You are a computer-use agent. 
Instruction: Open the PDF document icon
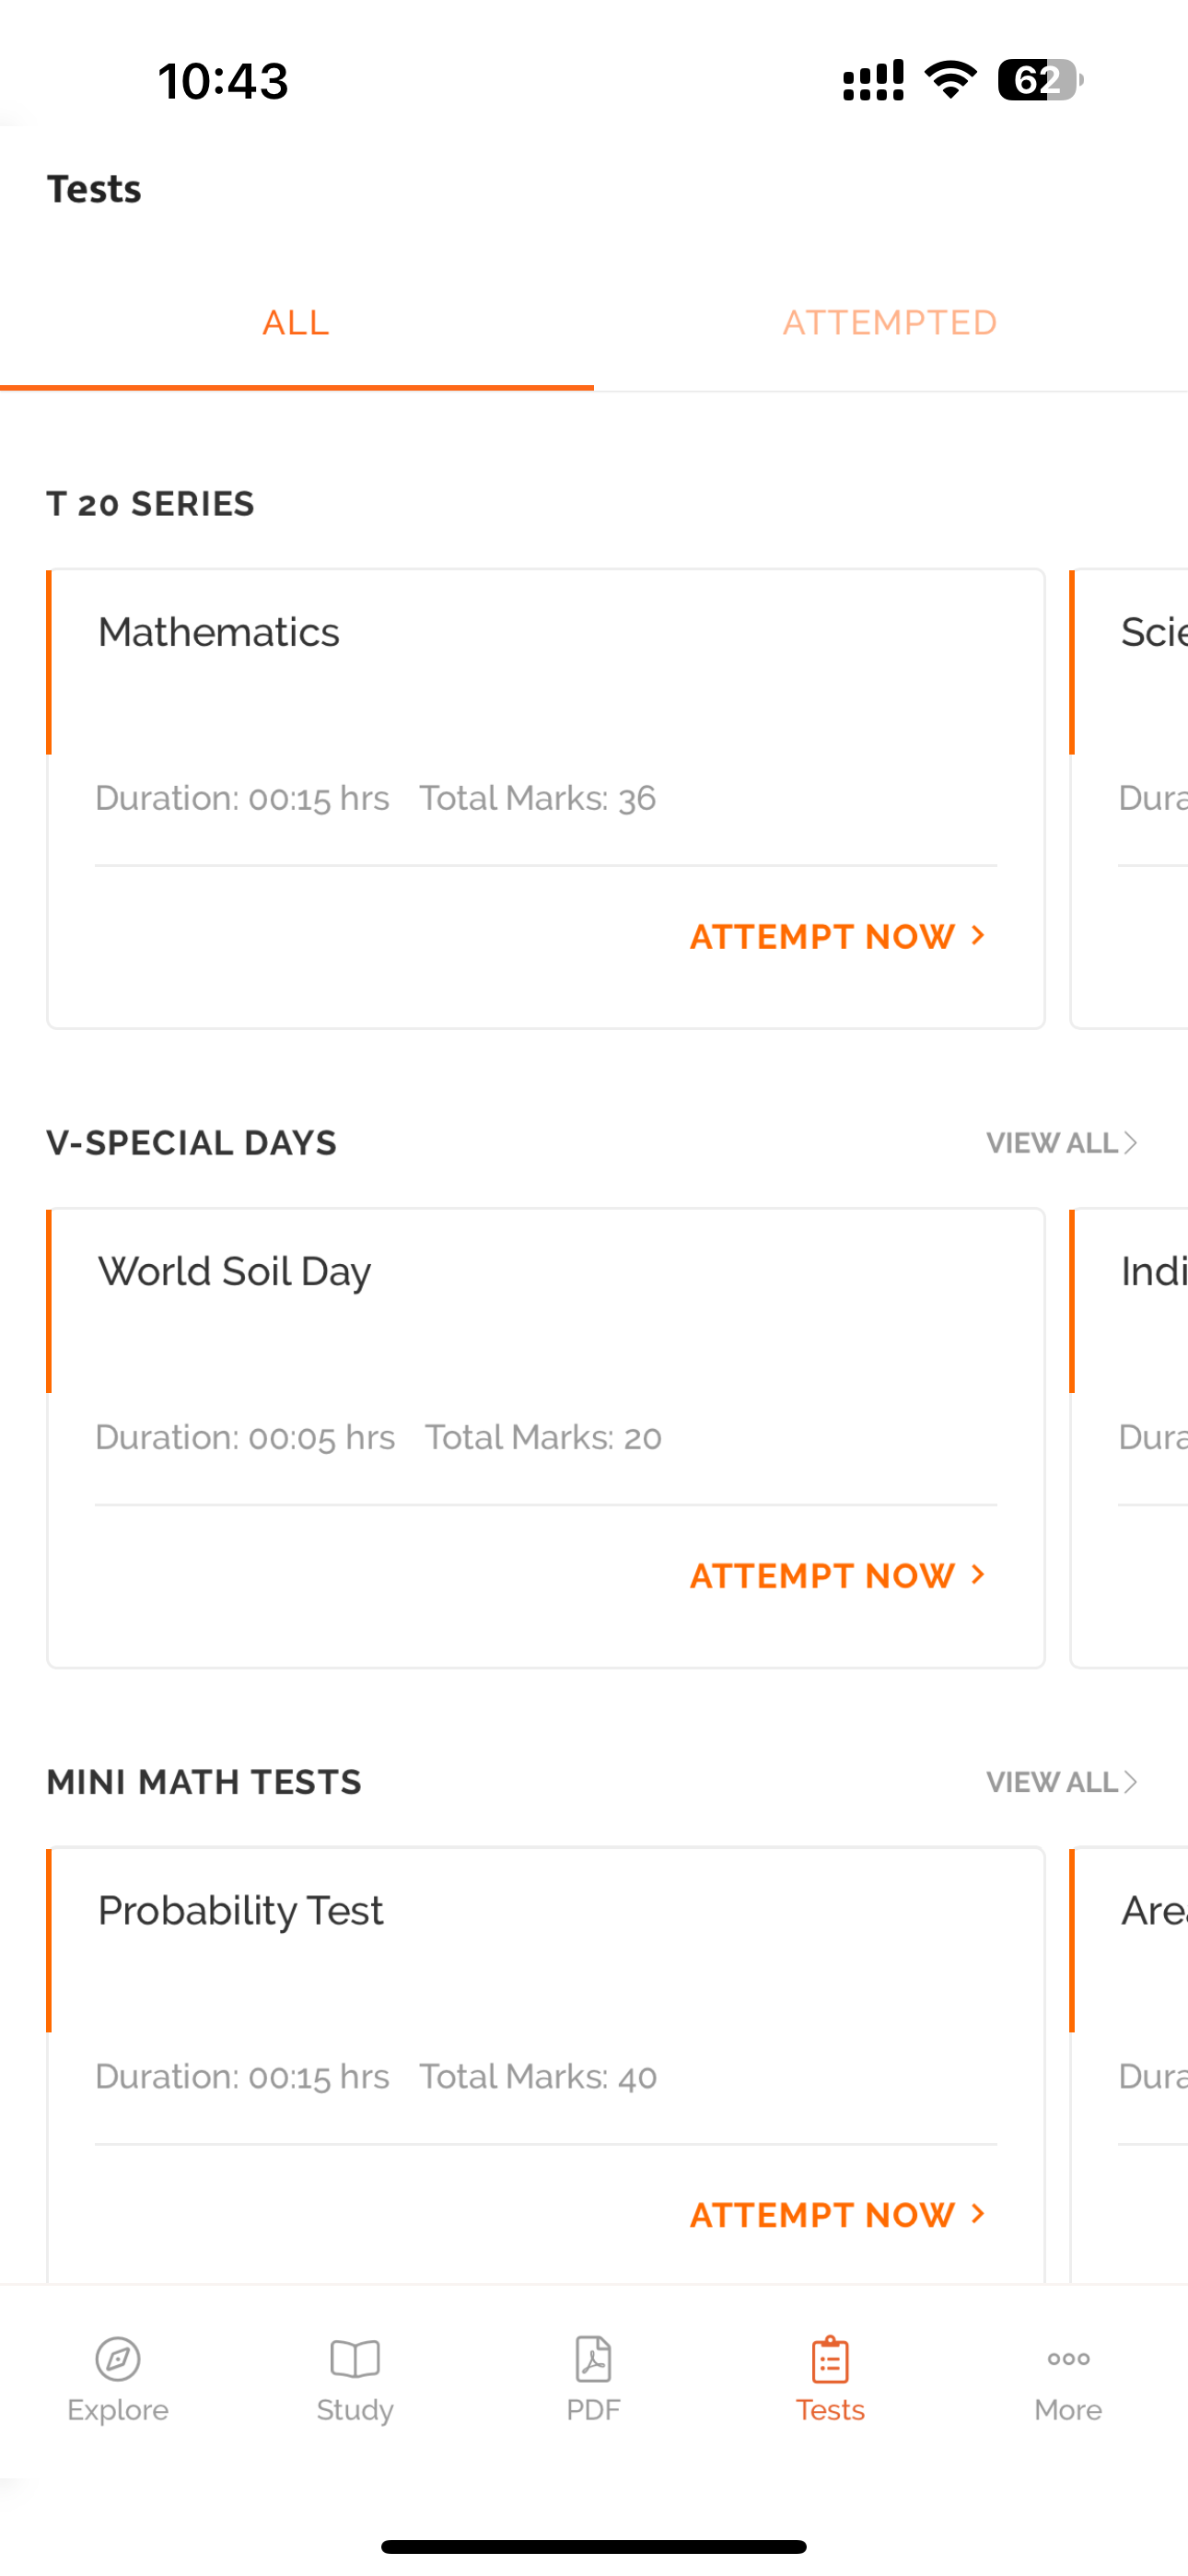coord(593,2359)
